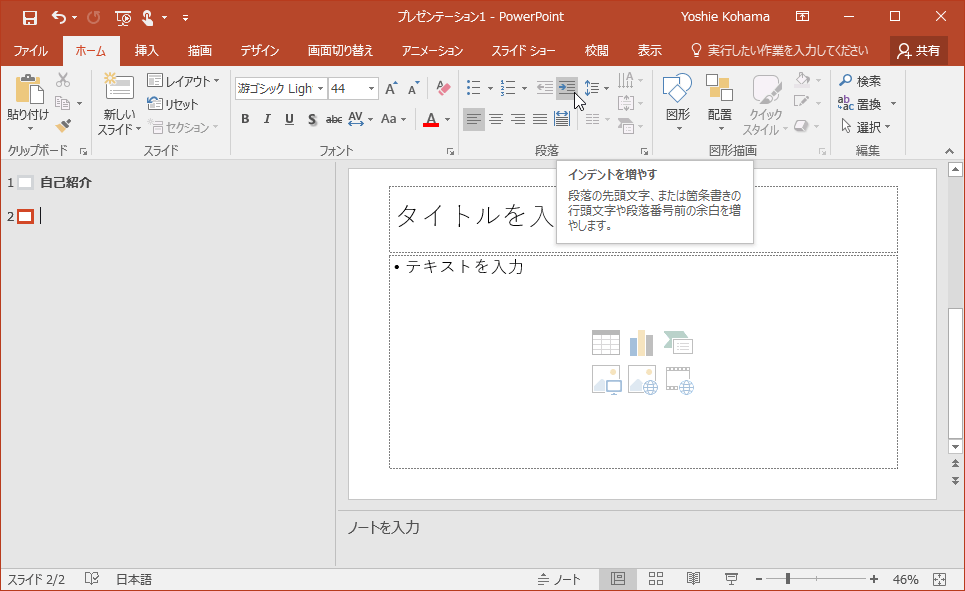The height and width of the screenshot is (591, 965).
Task: Adjust the zoom slider handle
Action: click(x=788, y=579)
